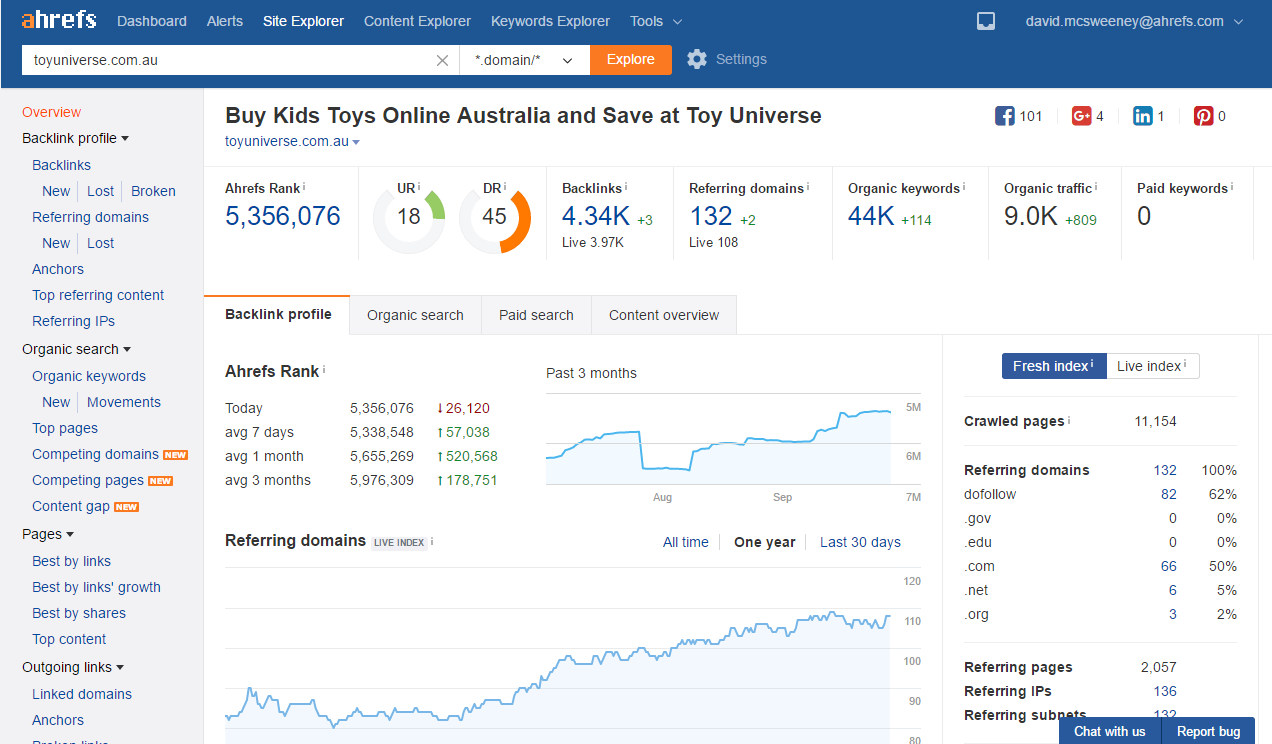Screen dimensions: 1272x744
Task: Click the Ahrefs logo
Action: click(x=59, y=20)
